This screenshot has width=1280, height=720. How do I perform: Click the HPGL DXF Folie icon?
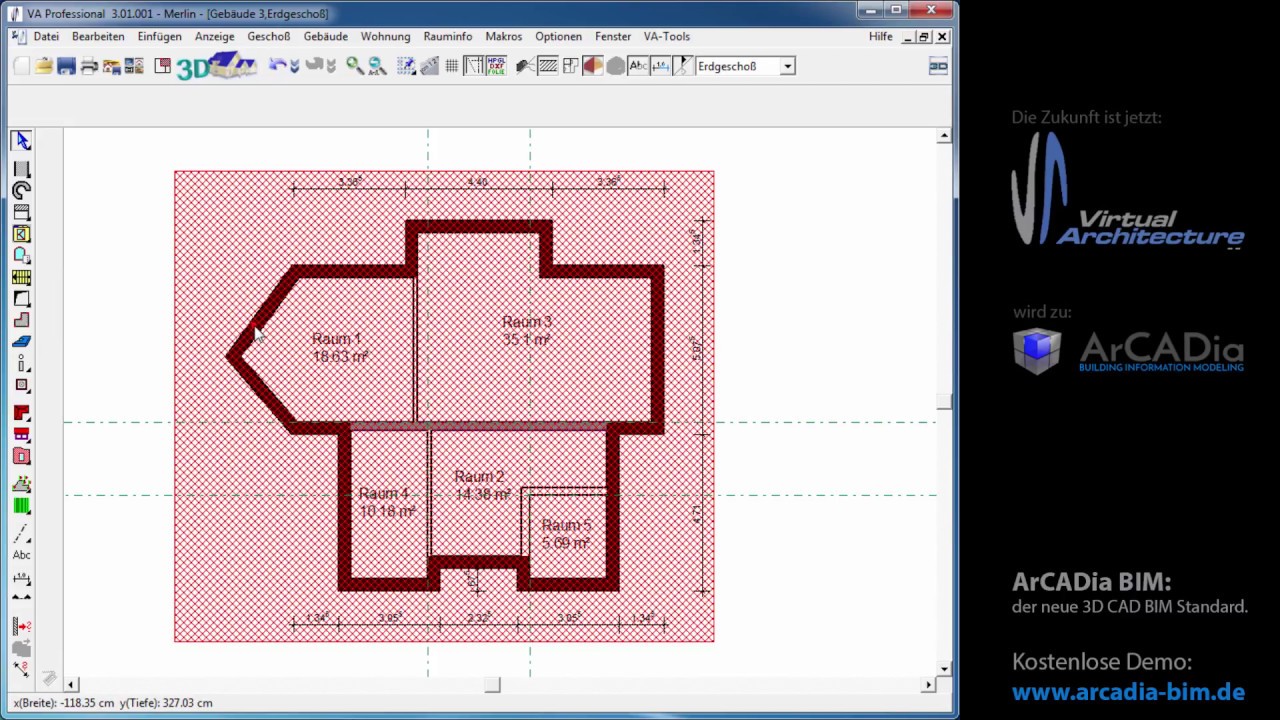click(496, 66)
